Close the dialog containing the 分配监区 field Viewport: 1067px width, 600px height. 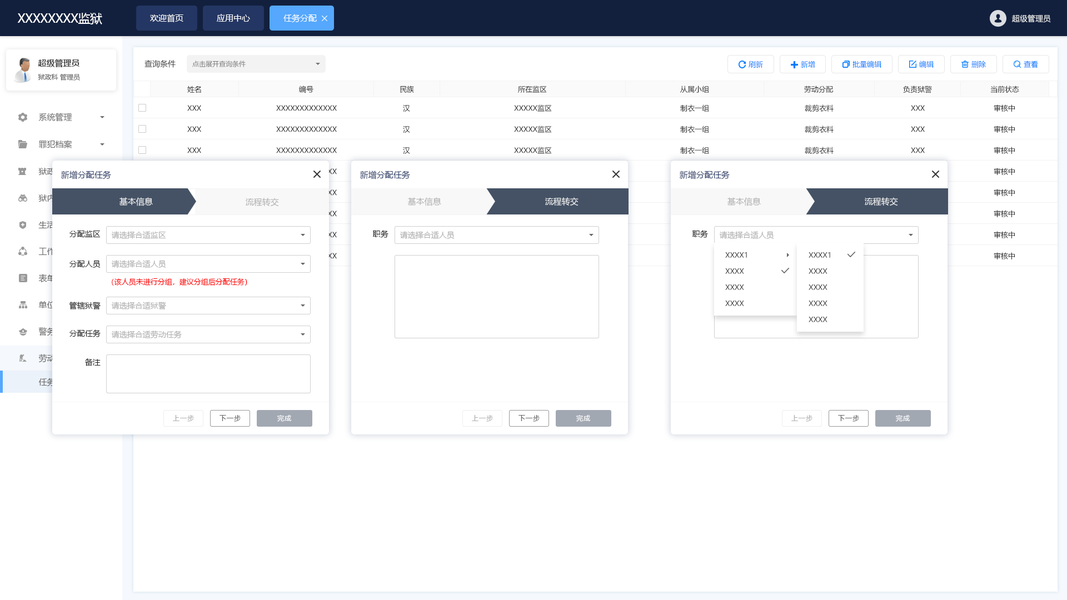(316, 174)
